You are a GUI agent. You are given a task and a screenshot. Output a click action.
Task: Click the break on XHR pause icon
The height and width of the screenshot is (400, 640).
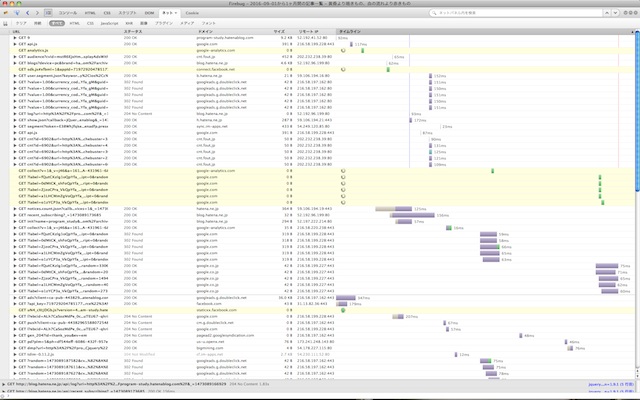tap(5, 24)
